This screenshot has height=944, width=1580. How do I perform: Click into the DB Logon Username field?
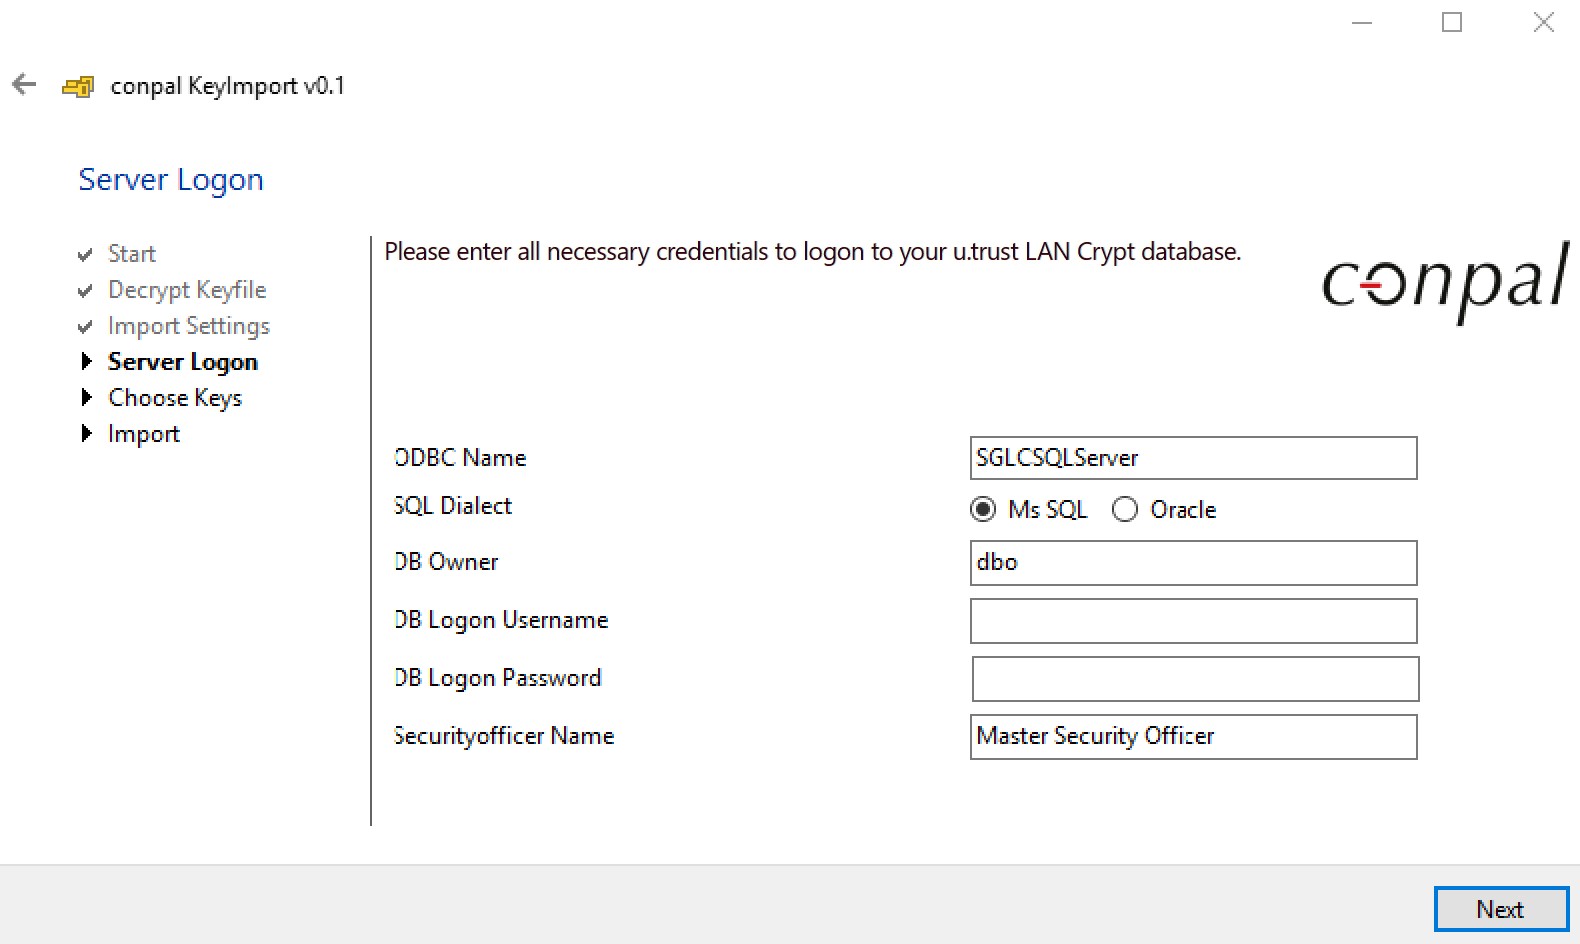tap(1193, 621)
